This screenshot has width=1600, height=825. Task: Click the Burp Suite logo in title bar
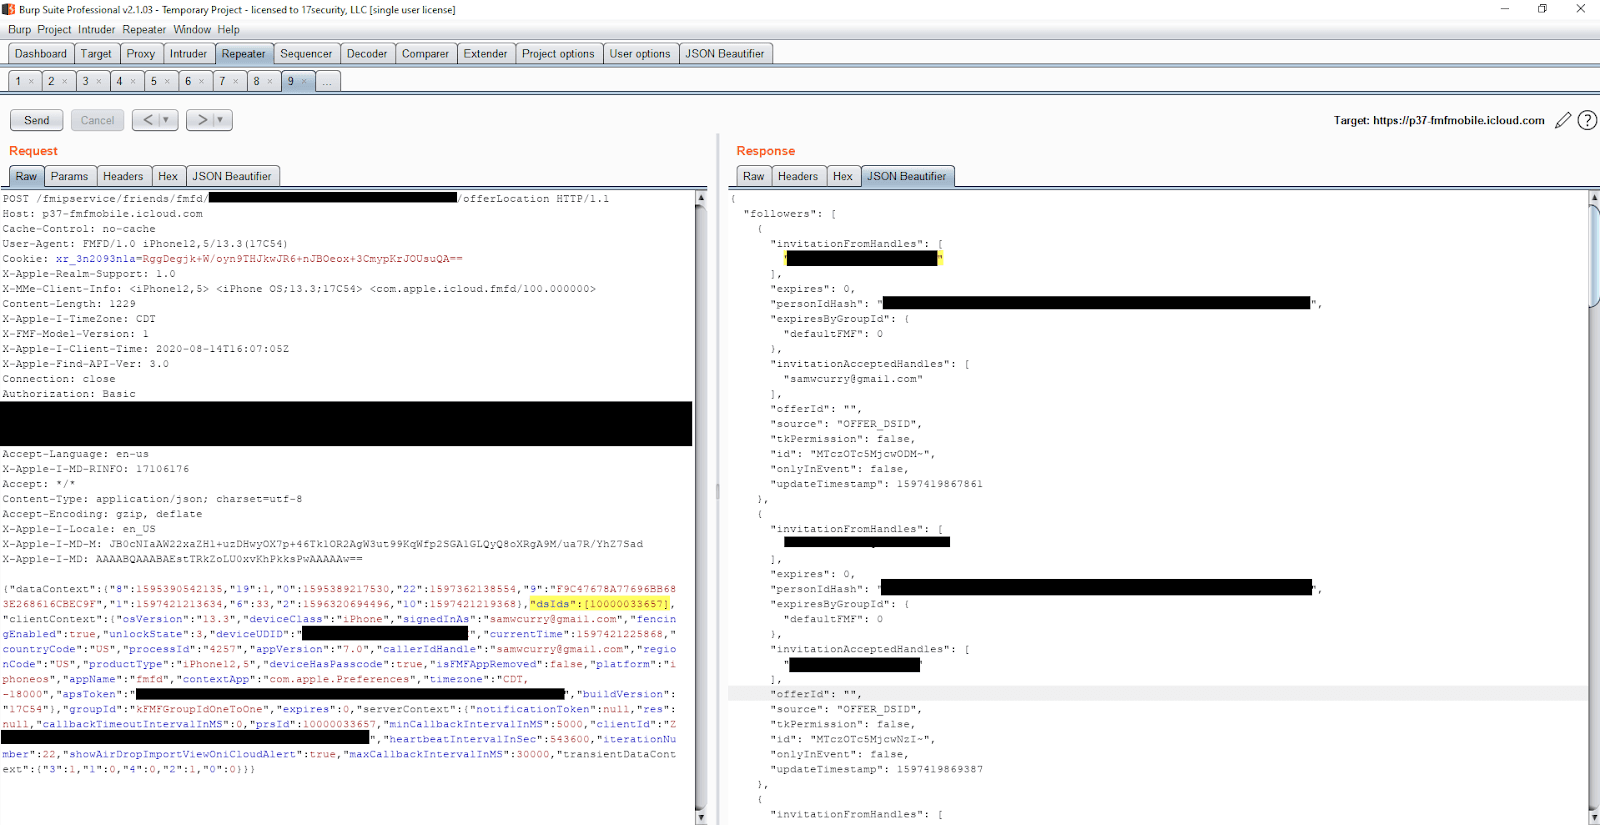tap(9, 9)
